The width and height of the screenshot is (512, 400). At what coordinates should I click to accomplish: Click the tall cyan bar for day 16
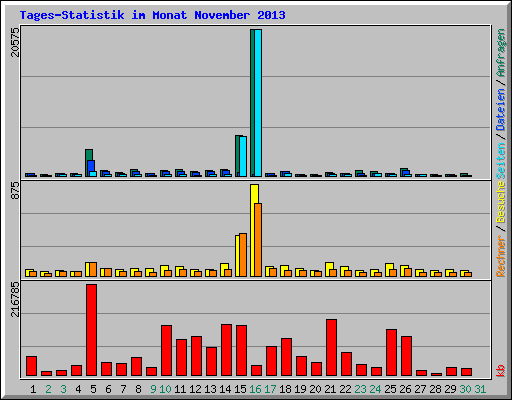(258, 103)
